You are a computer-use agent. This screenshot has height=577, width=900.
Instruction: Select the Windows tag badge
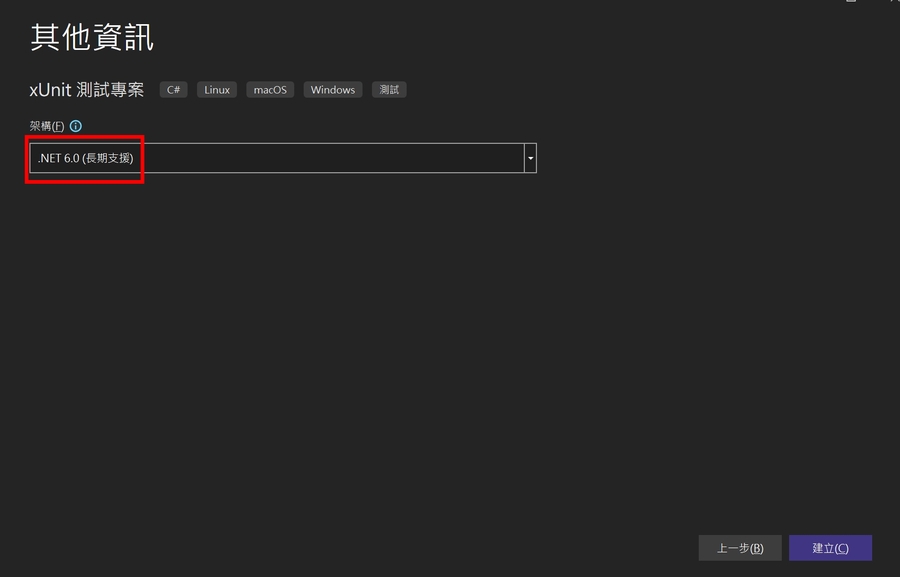[x=333, y=90]
